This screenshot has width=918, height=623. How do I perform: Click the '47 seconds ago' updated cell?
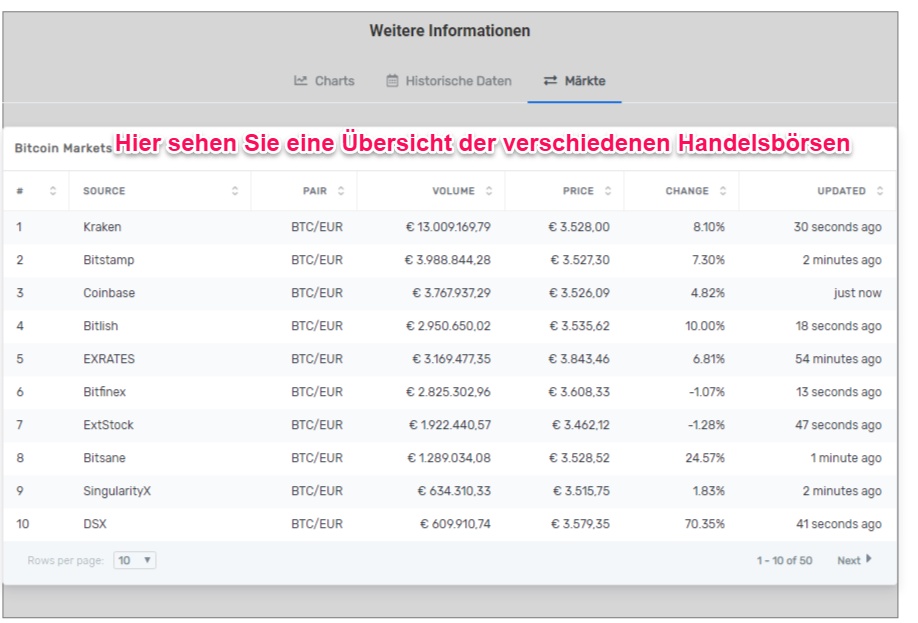tap(838, 425)
